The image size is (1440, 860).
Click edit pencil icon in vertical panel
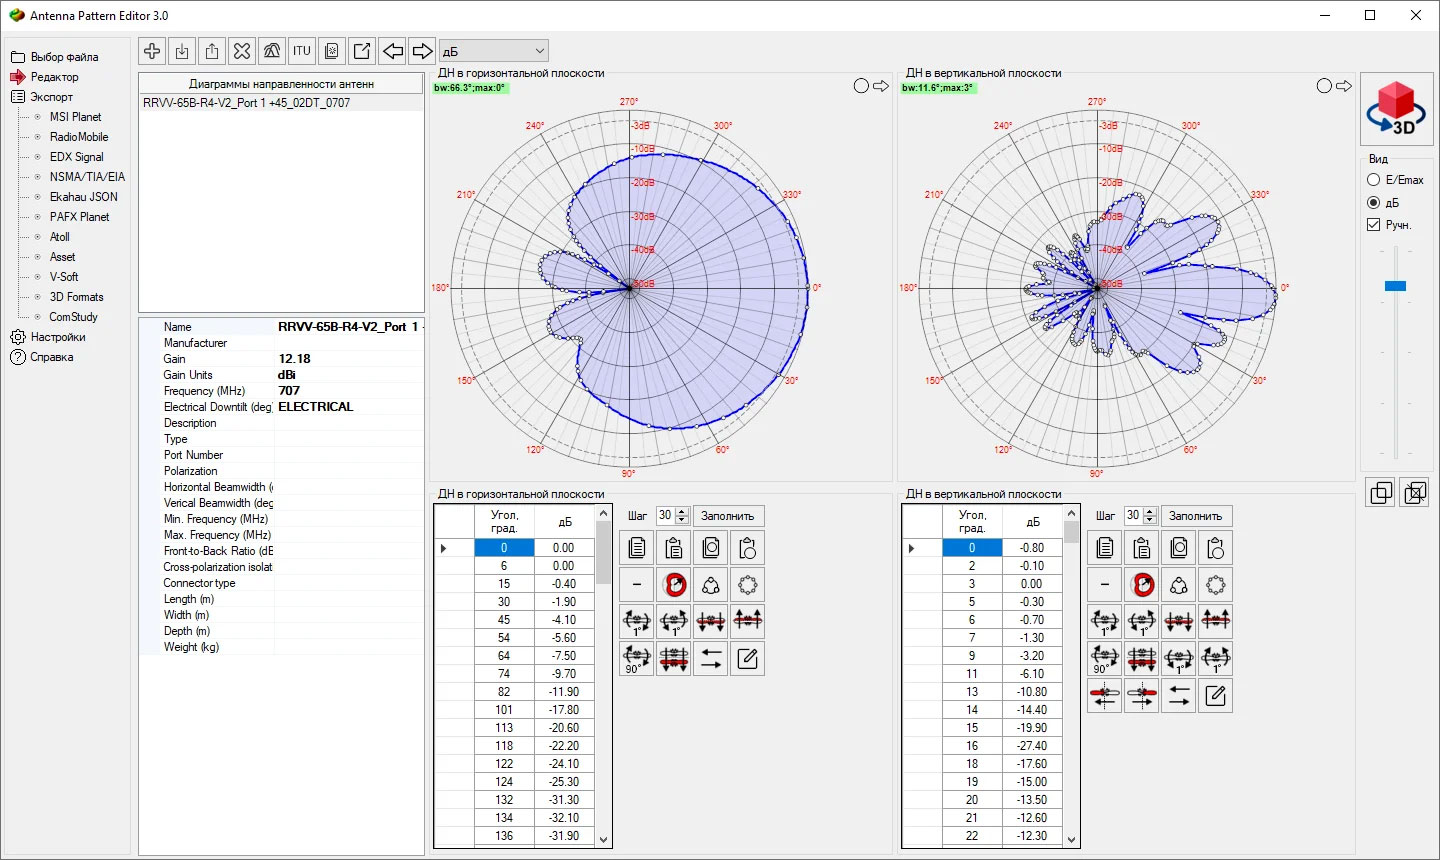click(1215, 696)
